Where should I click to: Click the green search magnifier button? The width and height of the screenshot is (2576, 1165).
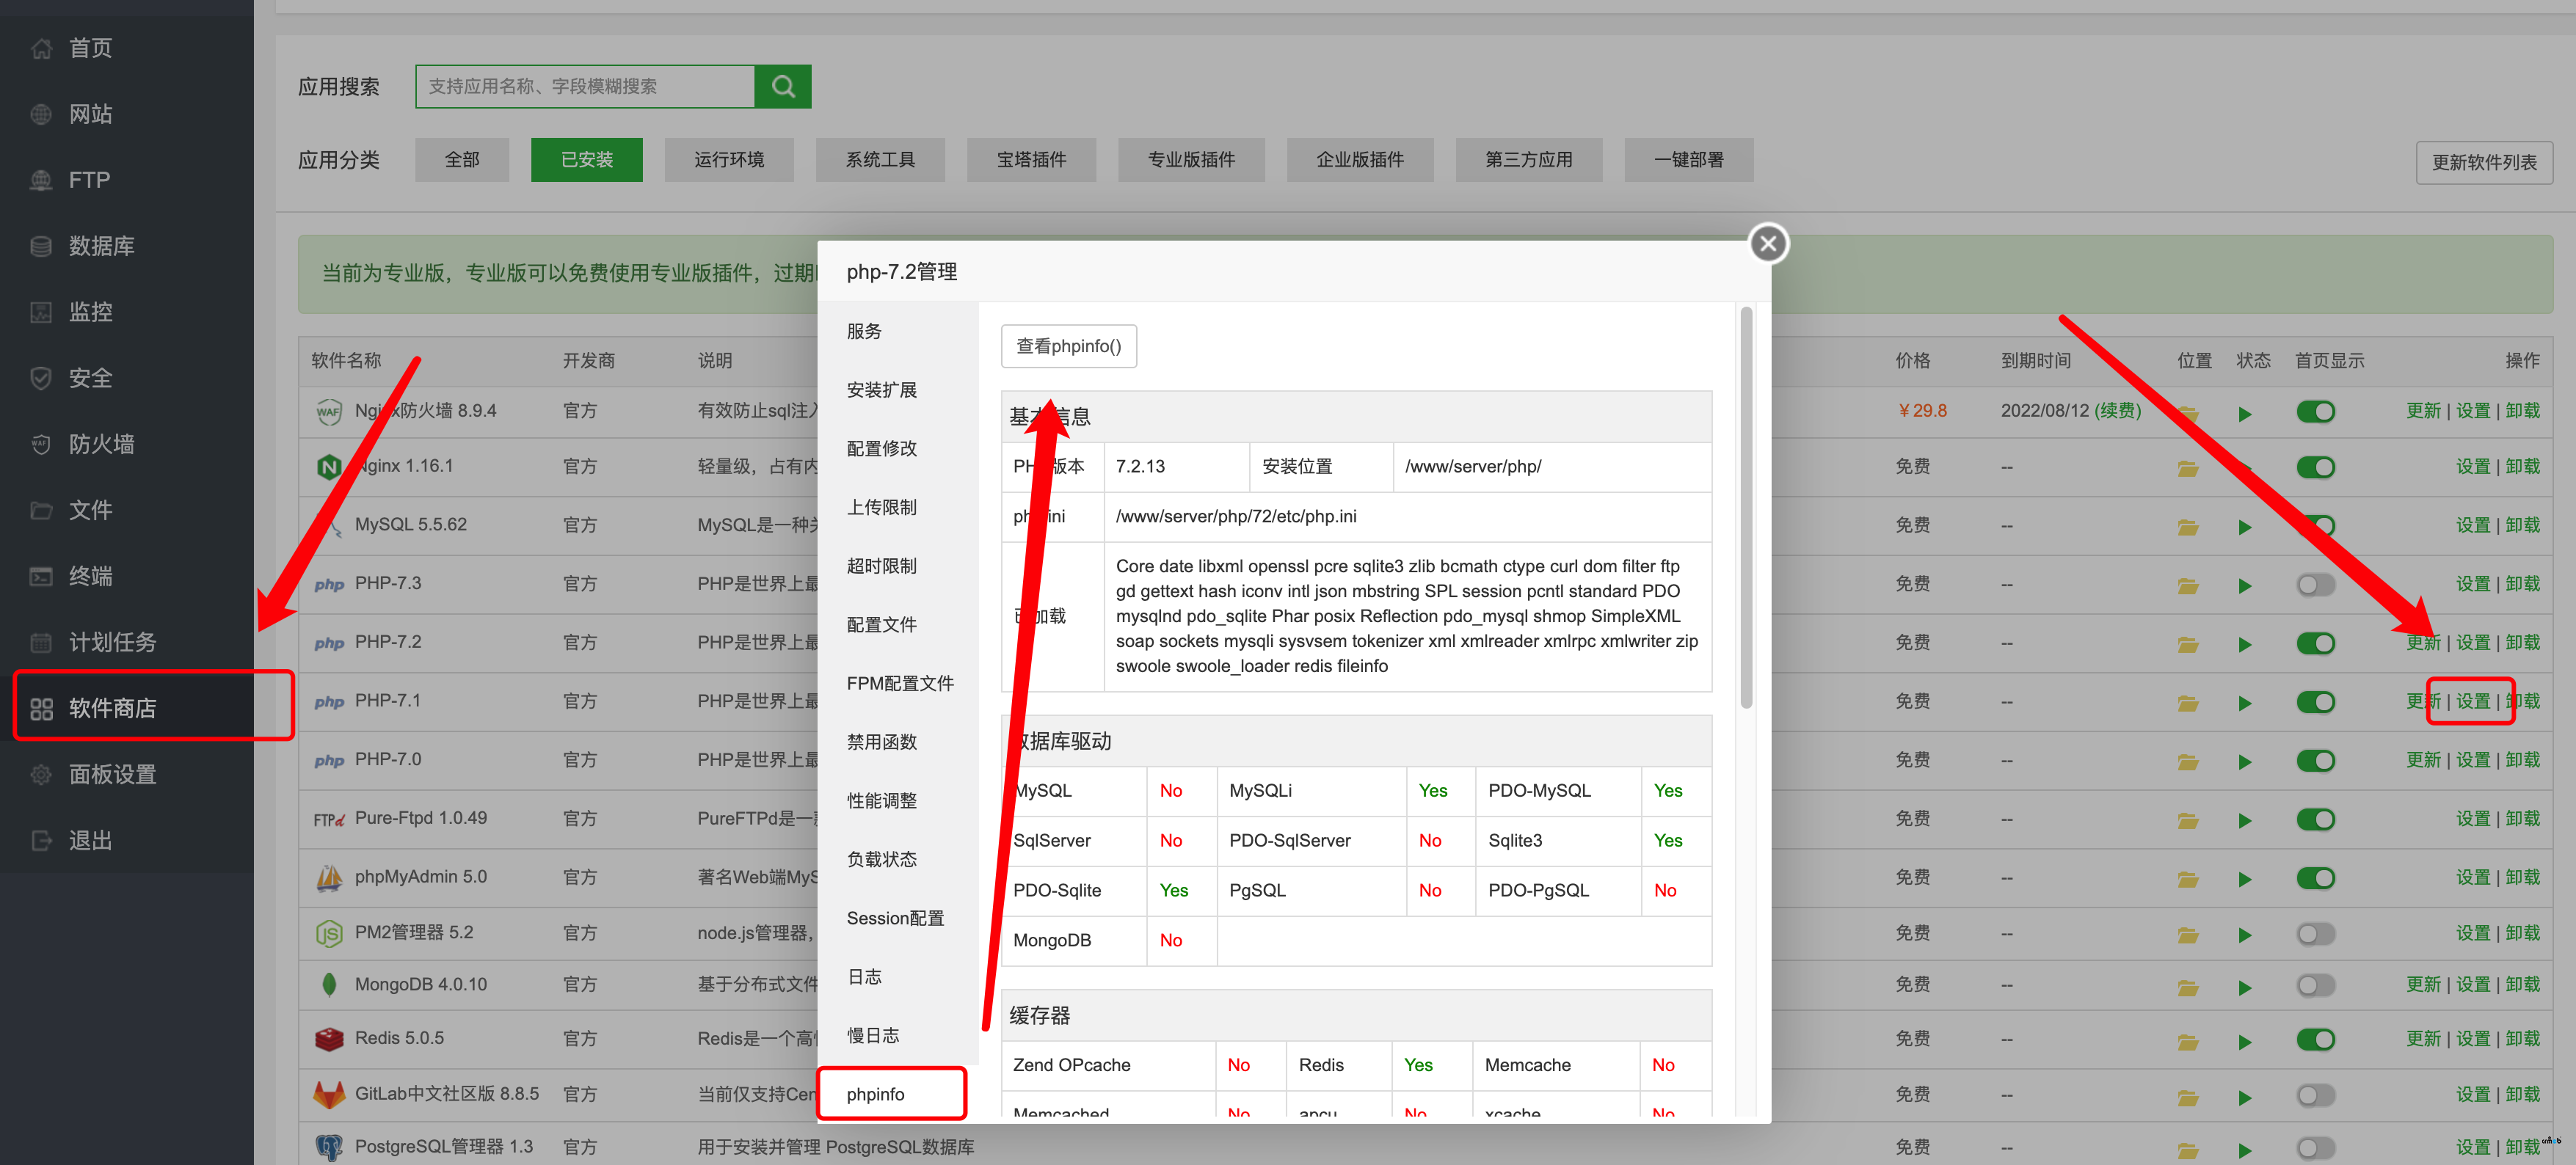pos(783,87)
